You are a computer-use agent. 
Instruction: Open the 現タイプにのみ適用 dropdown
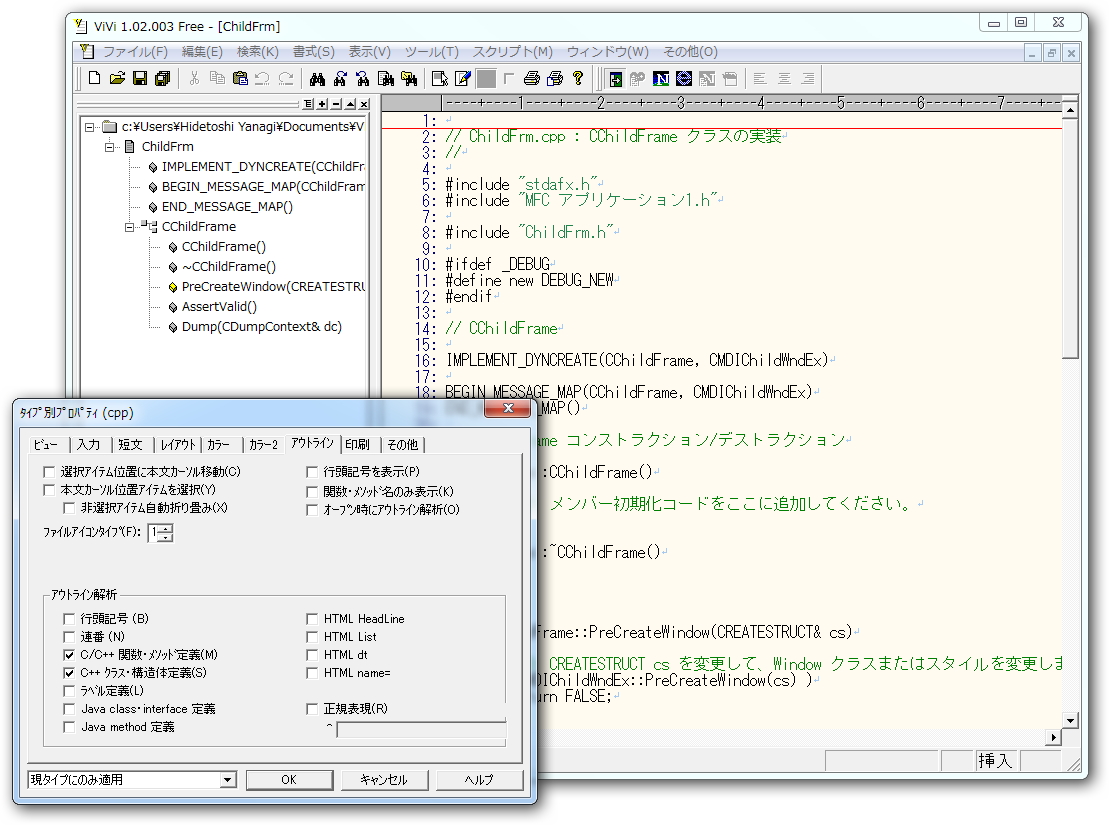(227, 780)
